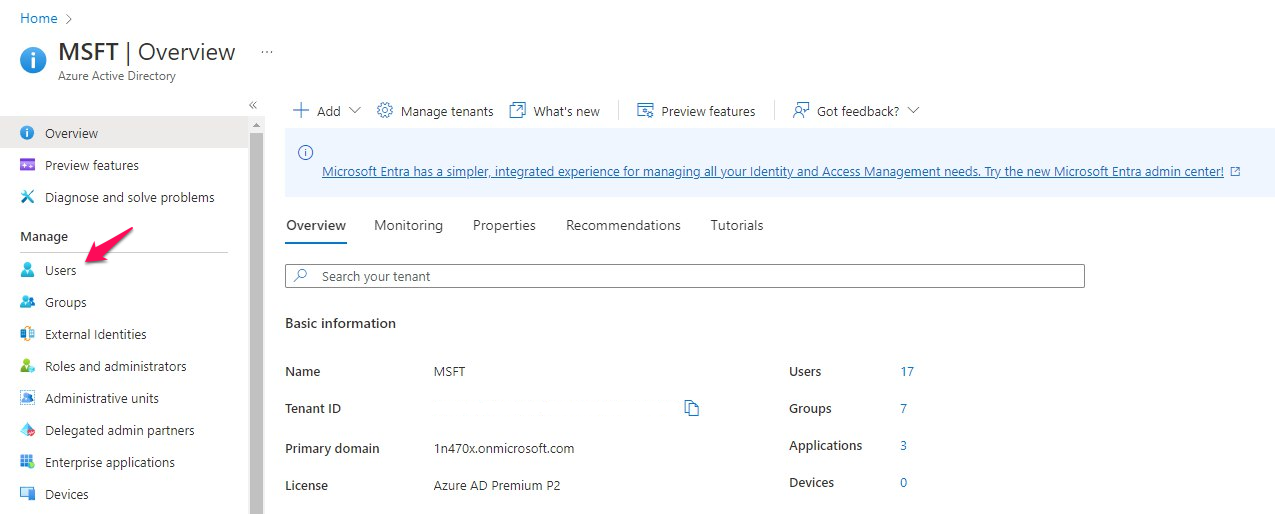Open External Identities from the sidebar
This screenshot has height=514, width=1275.
tap(95, 335)
